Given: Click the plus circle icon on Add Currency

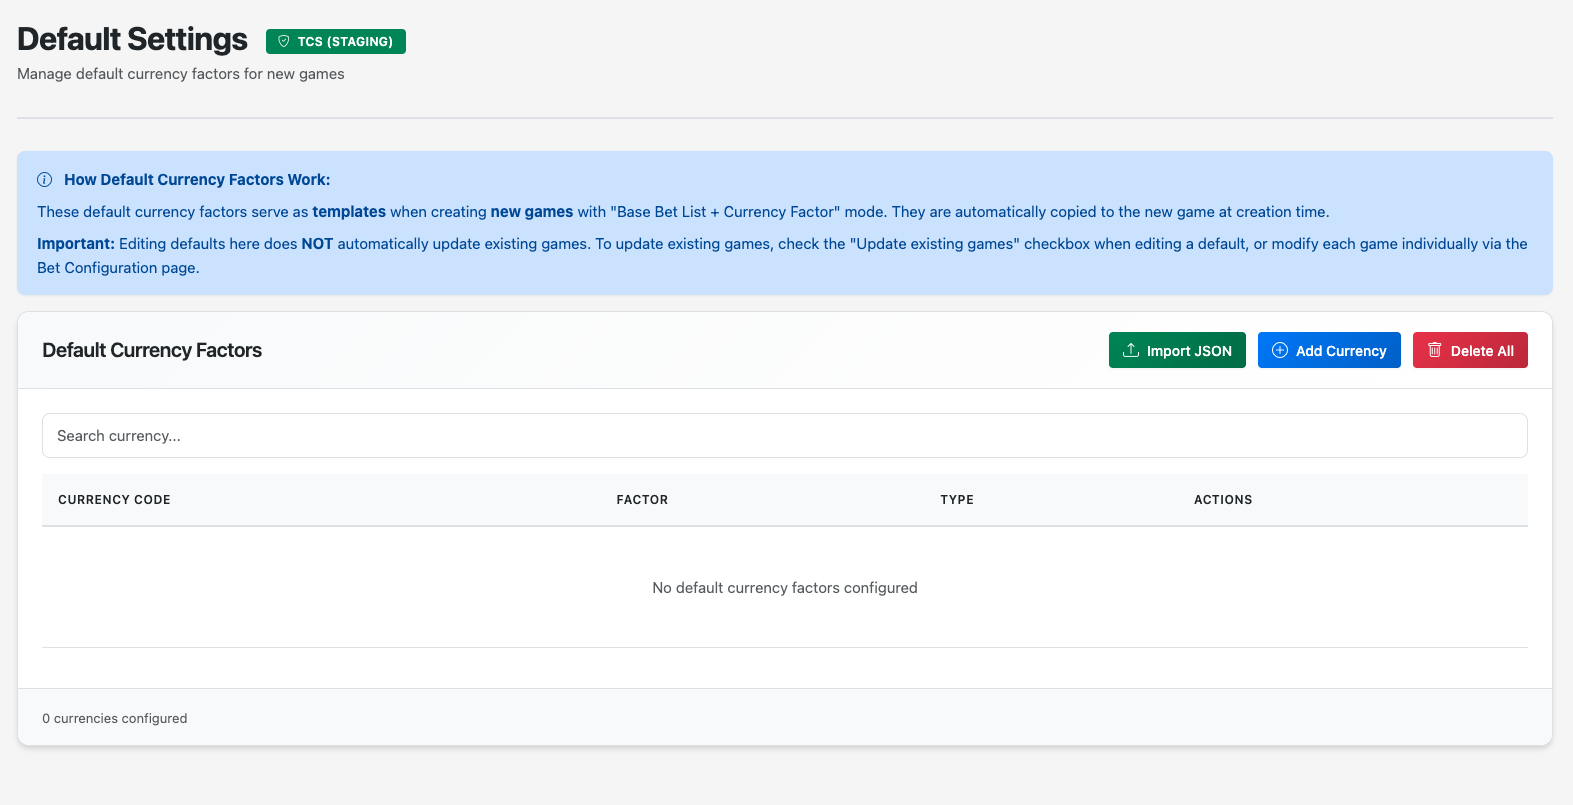Looking at the screenshot, I should click(1280, 350).
